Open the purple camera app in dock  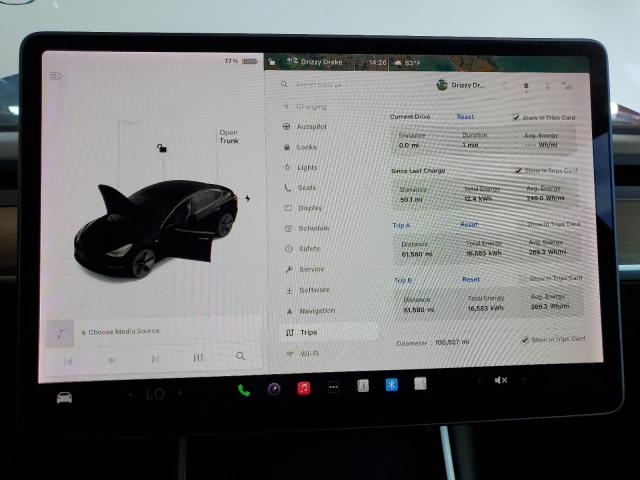point(274,389)
